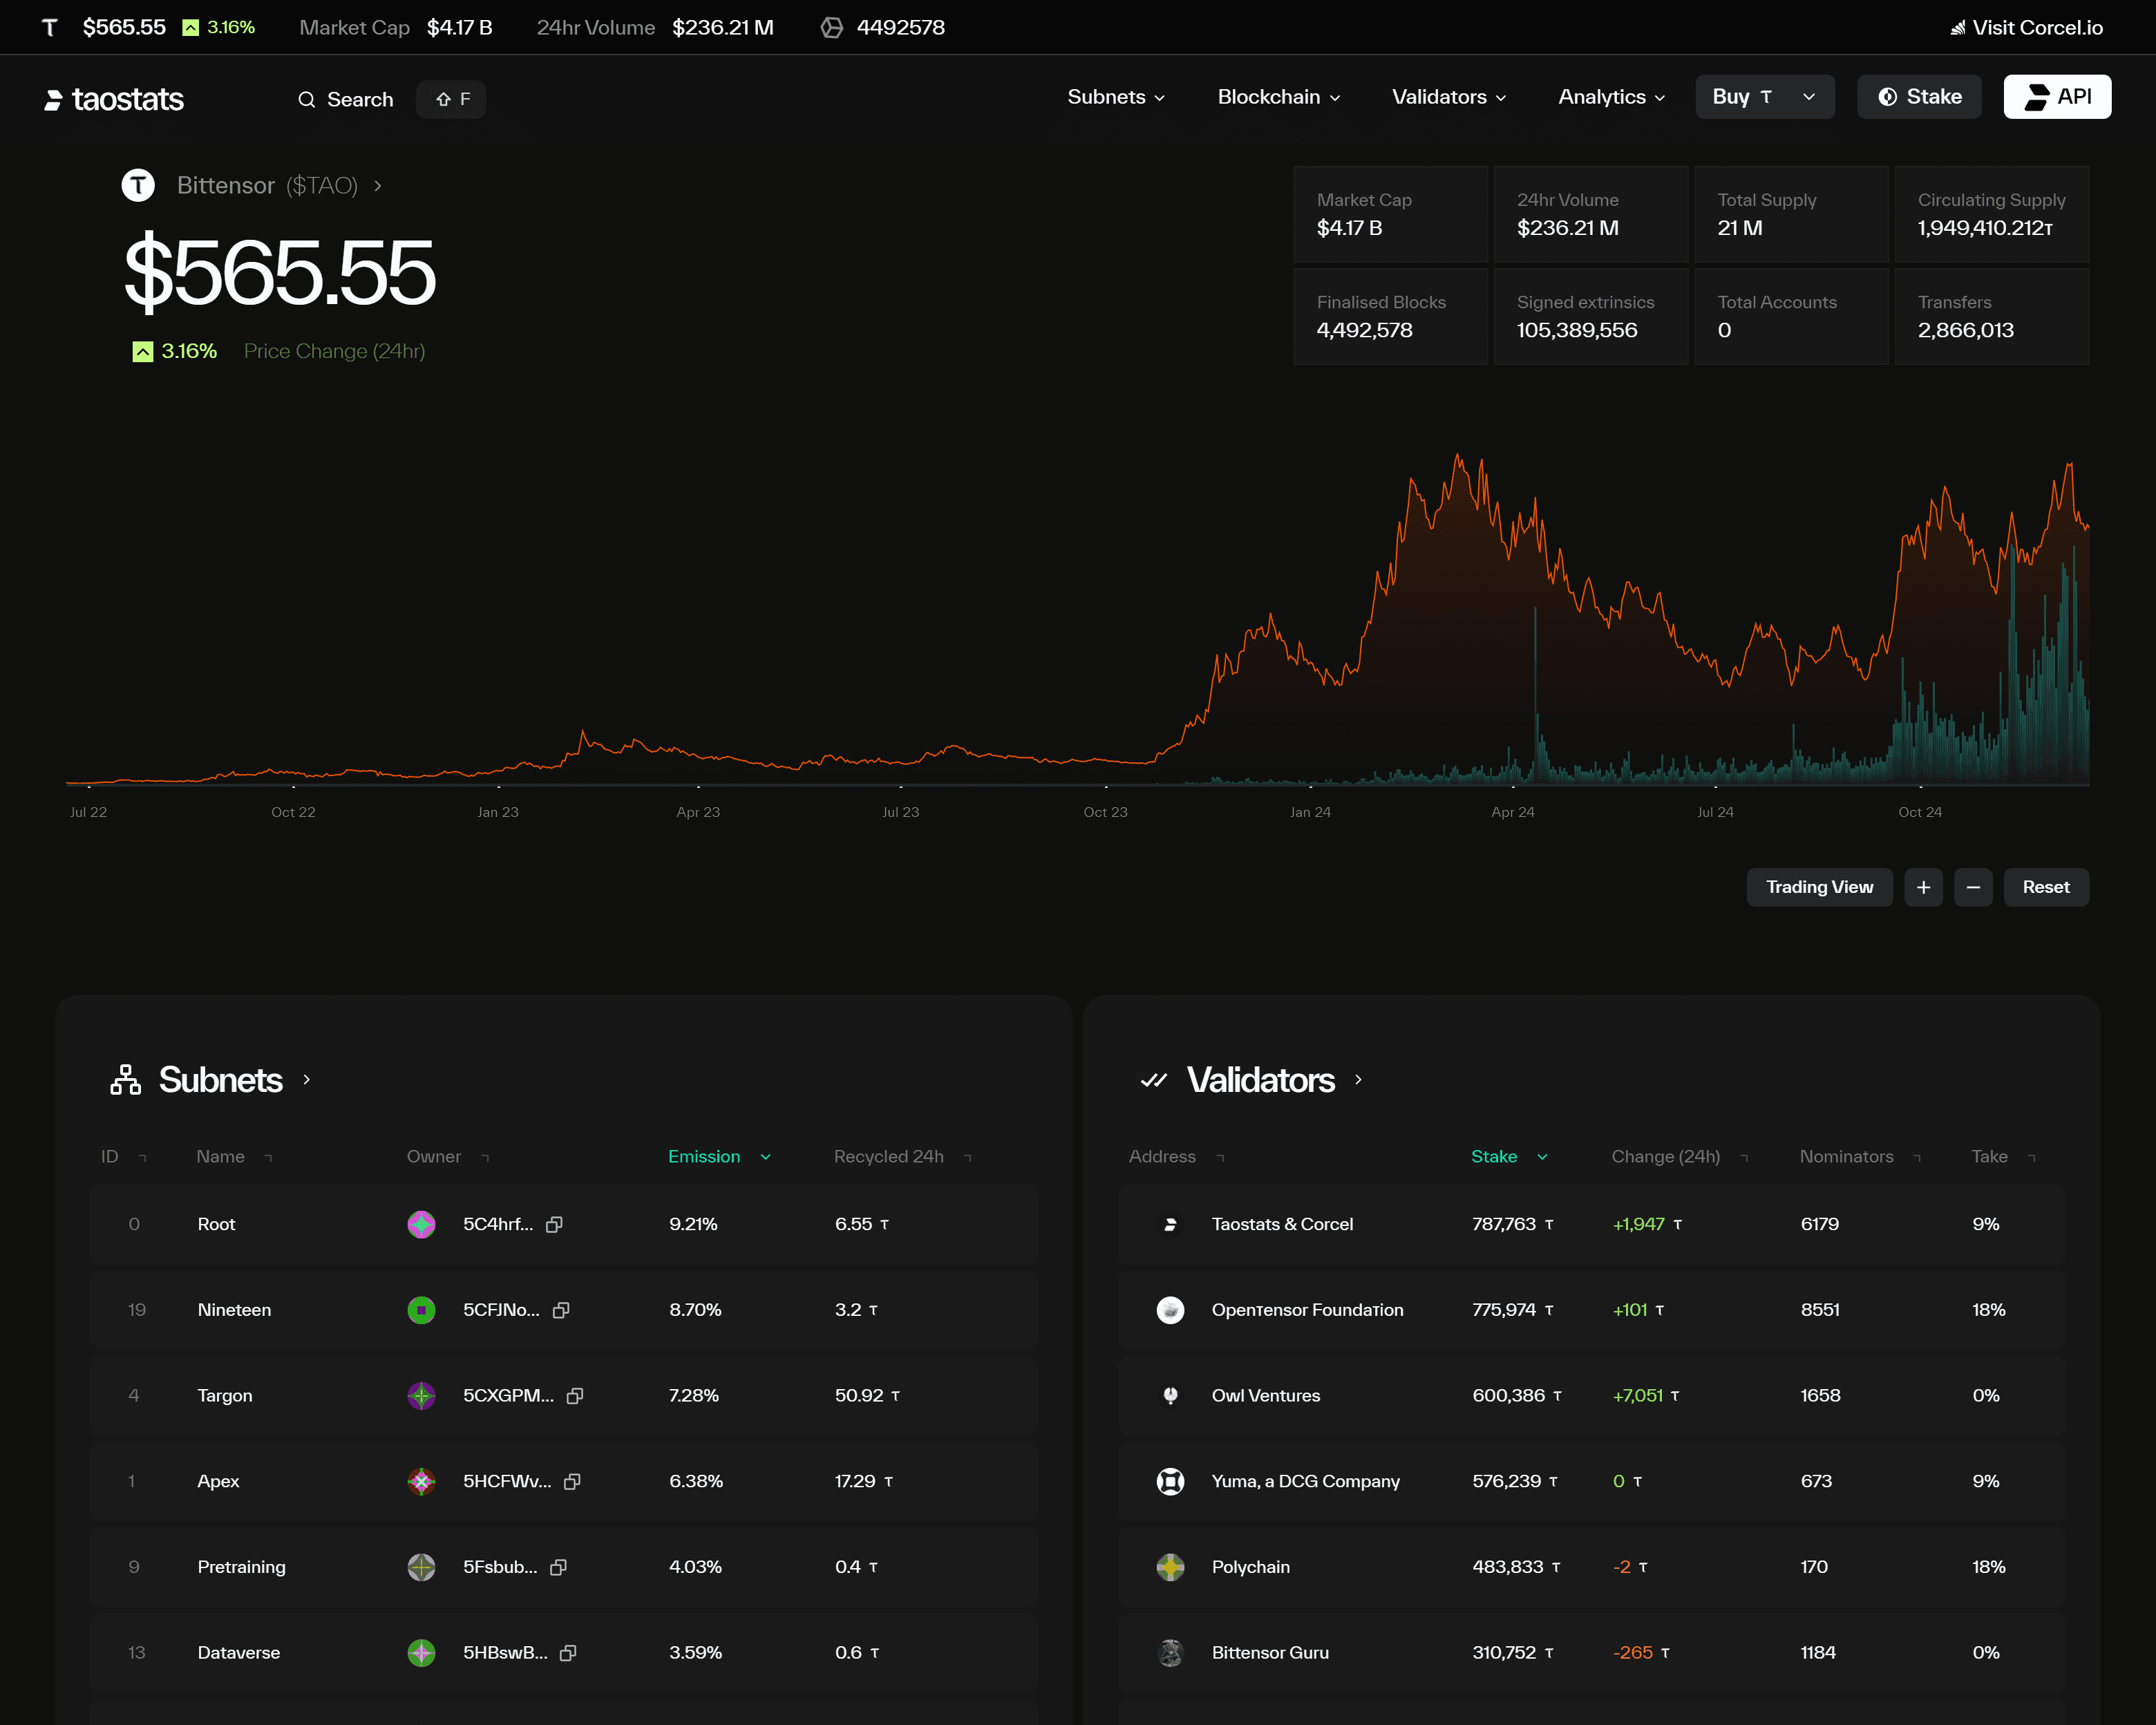Open the API page
The width and height of the screenshot is (2156, 1725).
2057,97
